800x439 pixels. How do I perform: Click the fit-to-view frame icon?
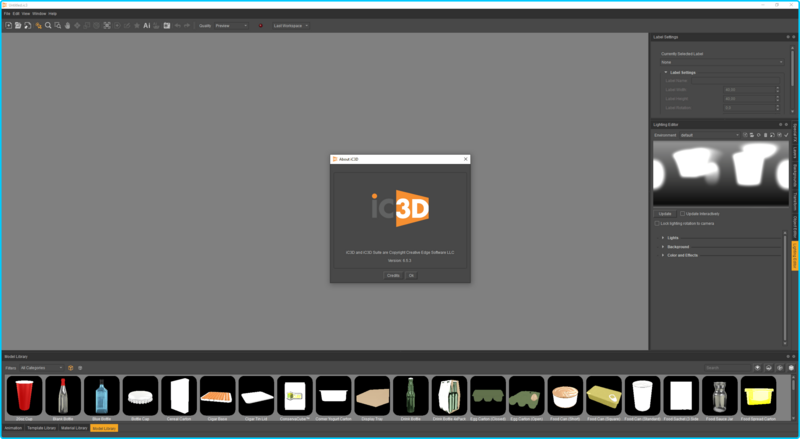[x=107, y=26]
